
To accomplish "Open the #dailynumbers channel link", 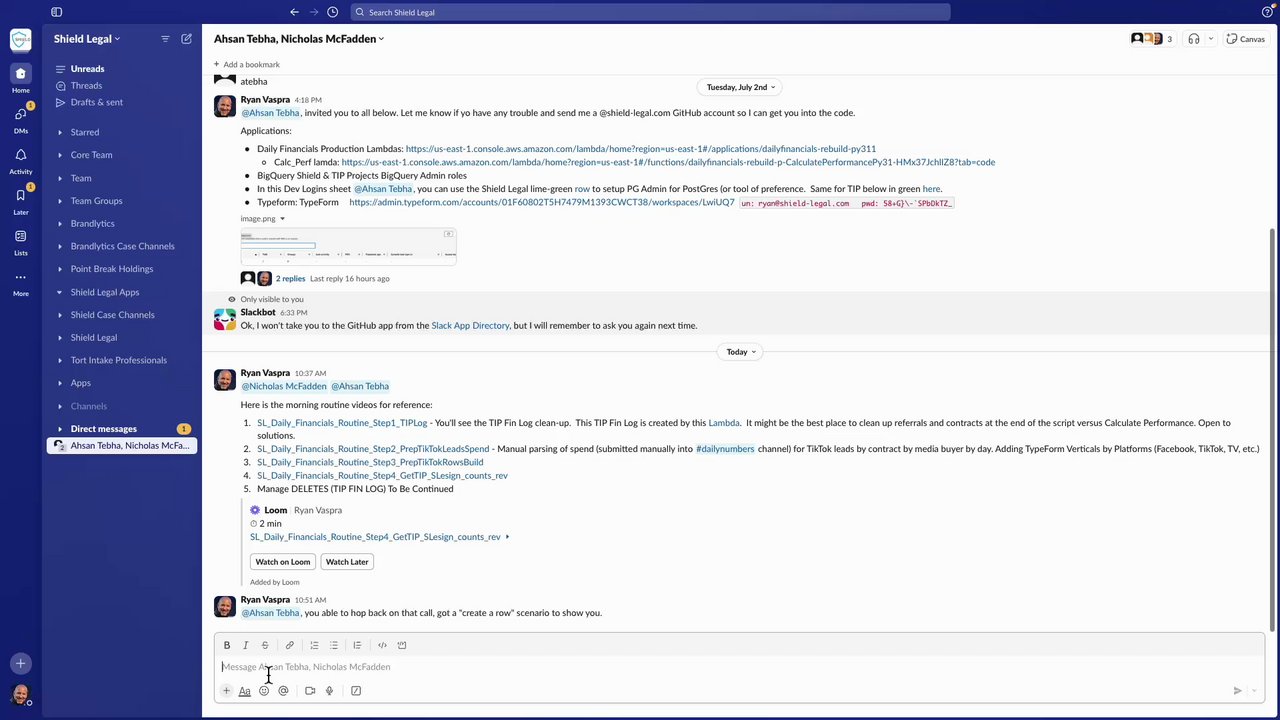I will click(725, 449).
